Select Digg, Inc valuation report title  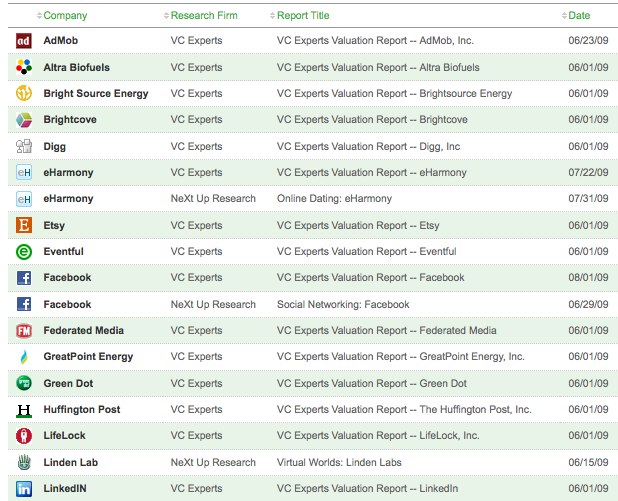click(x=368, y=147)
